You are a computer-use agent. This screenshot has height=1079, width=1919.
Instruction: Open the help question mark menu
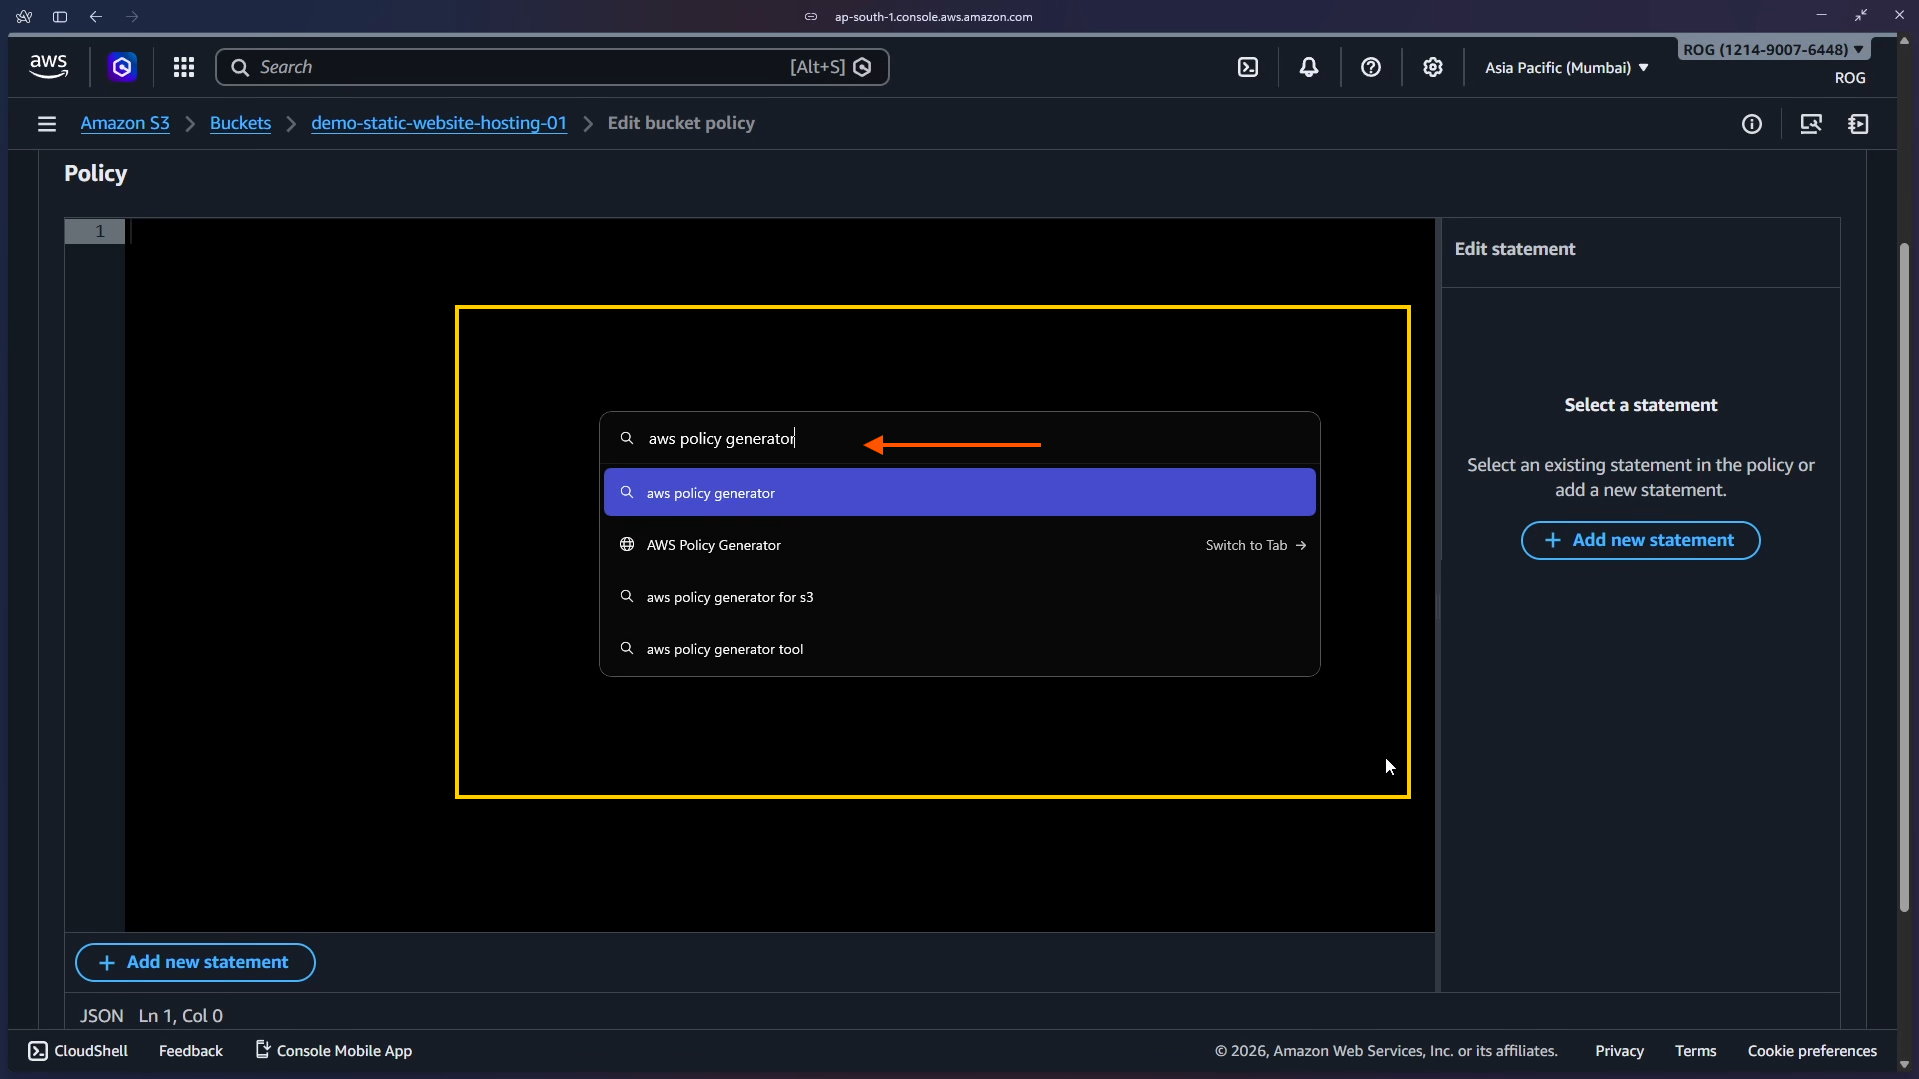pos(1370,67)
